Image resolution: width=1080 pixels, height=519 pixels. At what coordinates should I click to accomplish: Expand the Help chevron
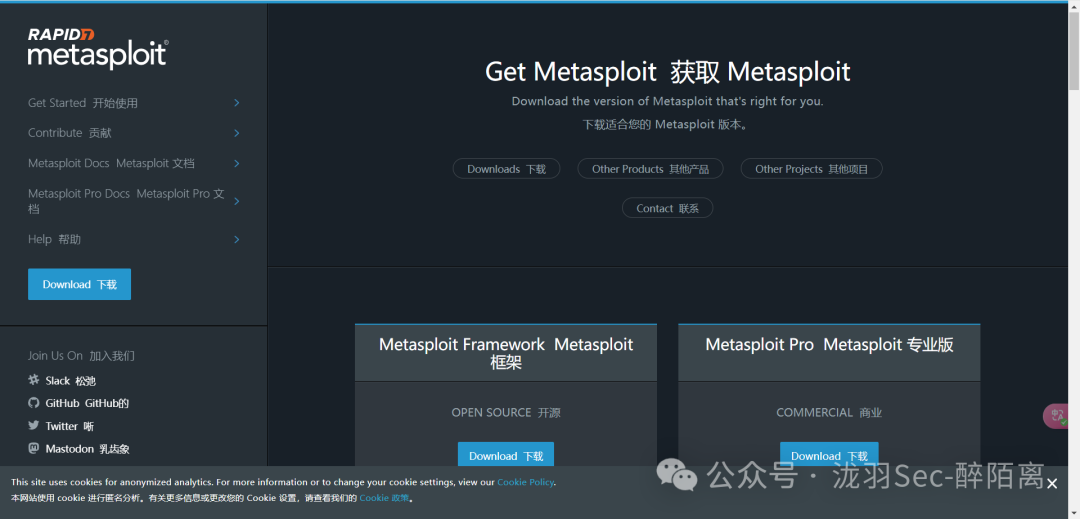[x=236, y=240]
